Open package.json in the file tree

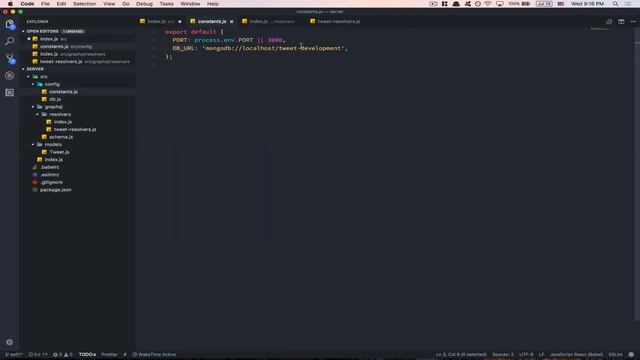click(55, 190)
